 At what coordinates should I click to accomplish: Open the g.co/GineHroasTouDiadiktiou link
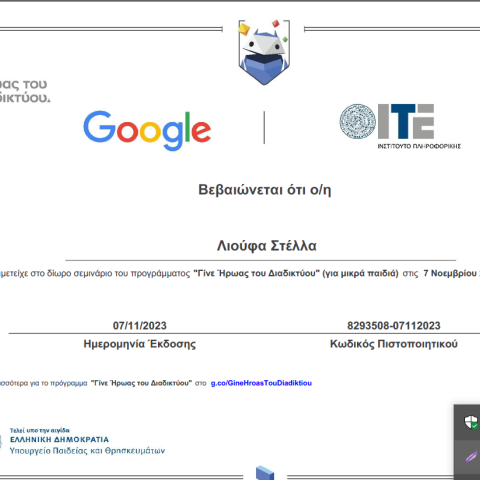(x=261, y=383)
